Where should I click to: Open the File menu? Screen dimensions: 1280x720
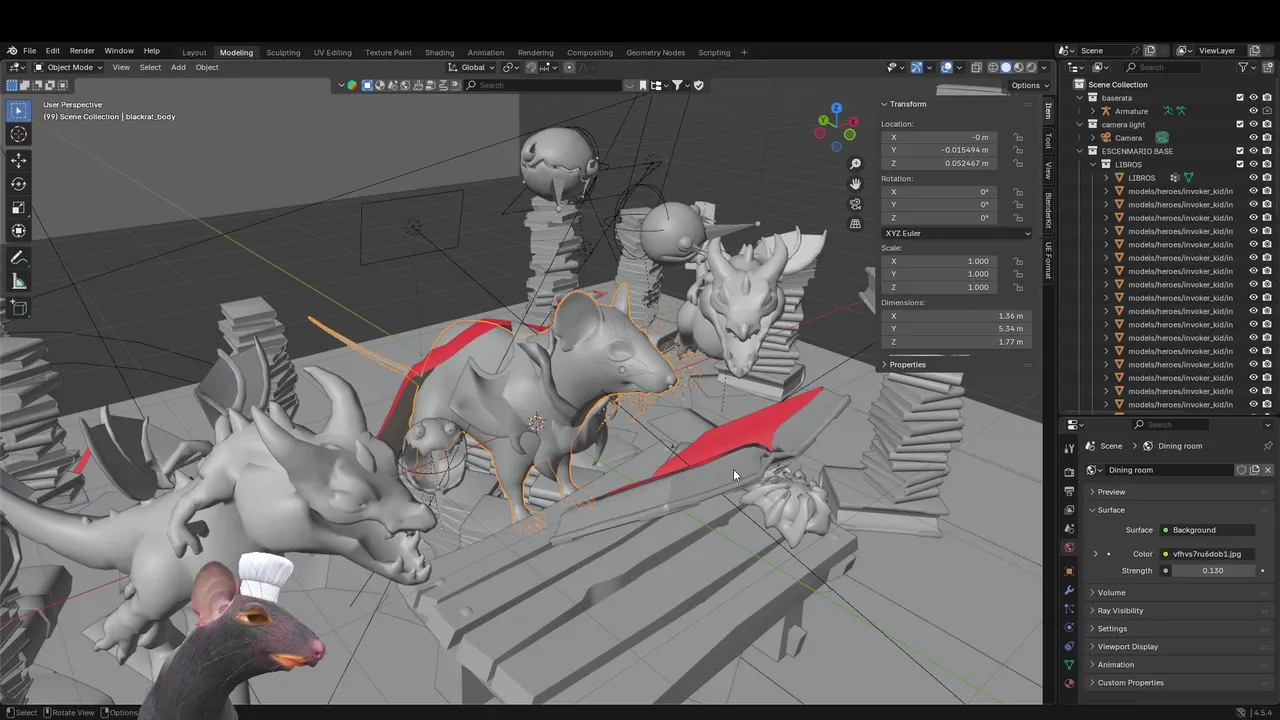tap(30, 51)
